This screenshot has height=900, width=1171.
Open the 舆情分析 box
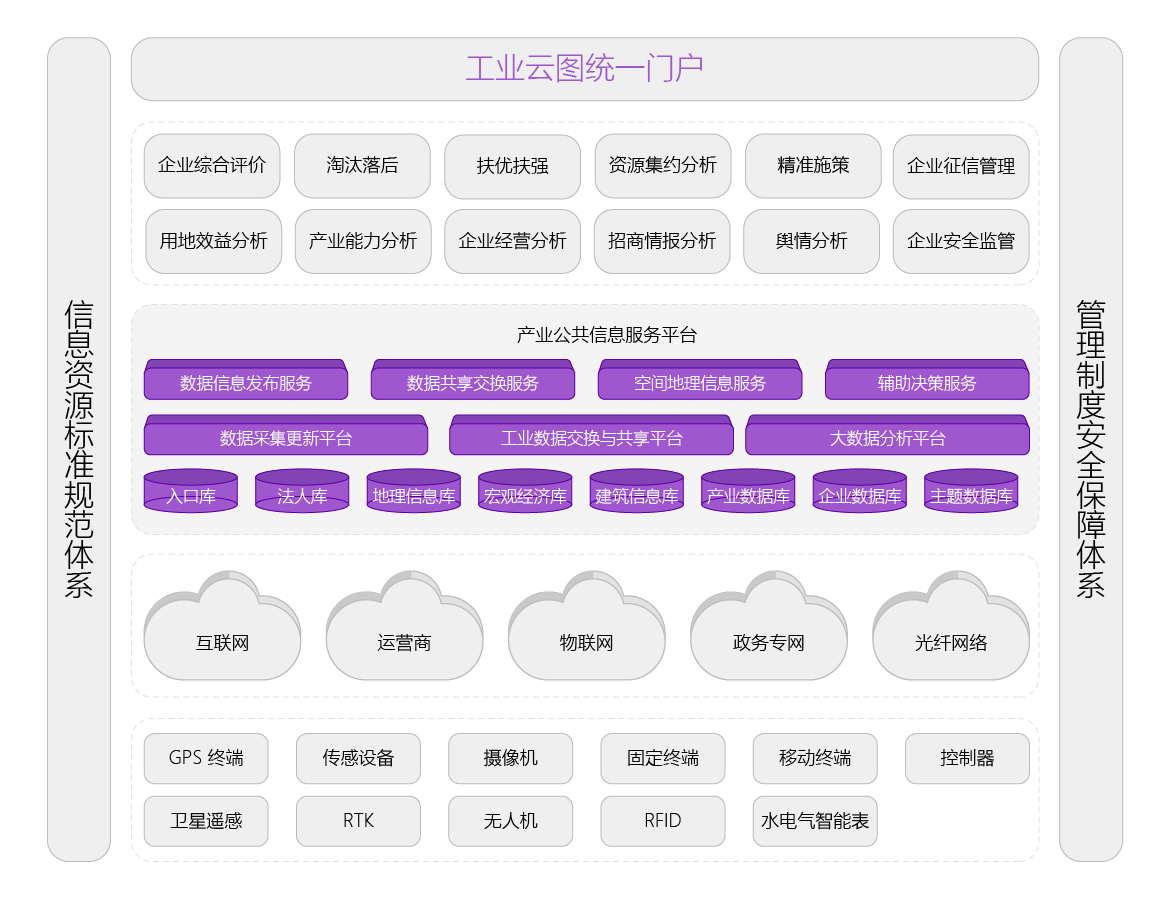812,241
